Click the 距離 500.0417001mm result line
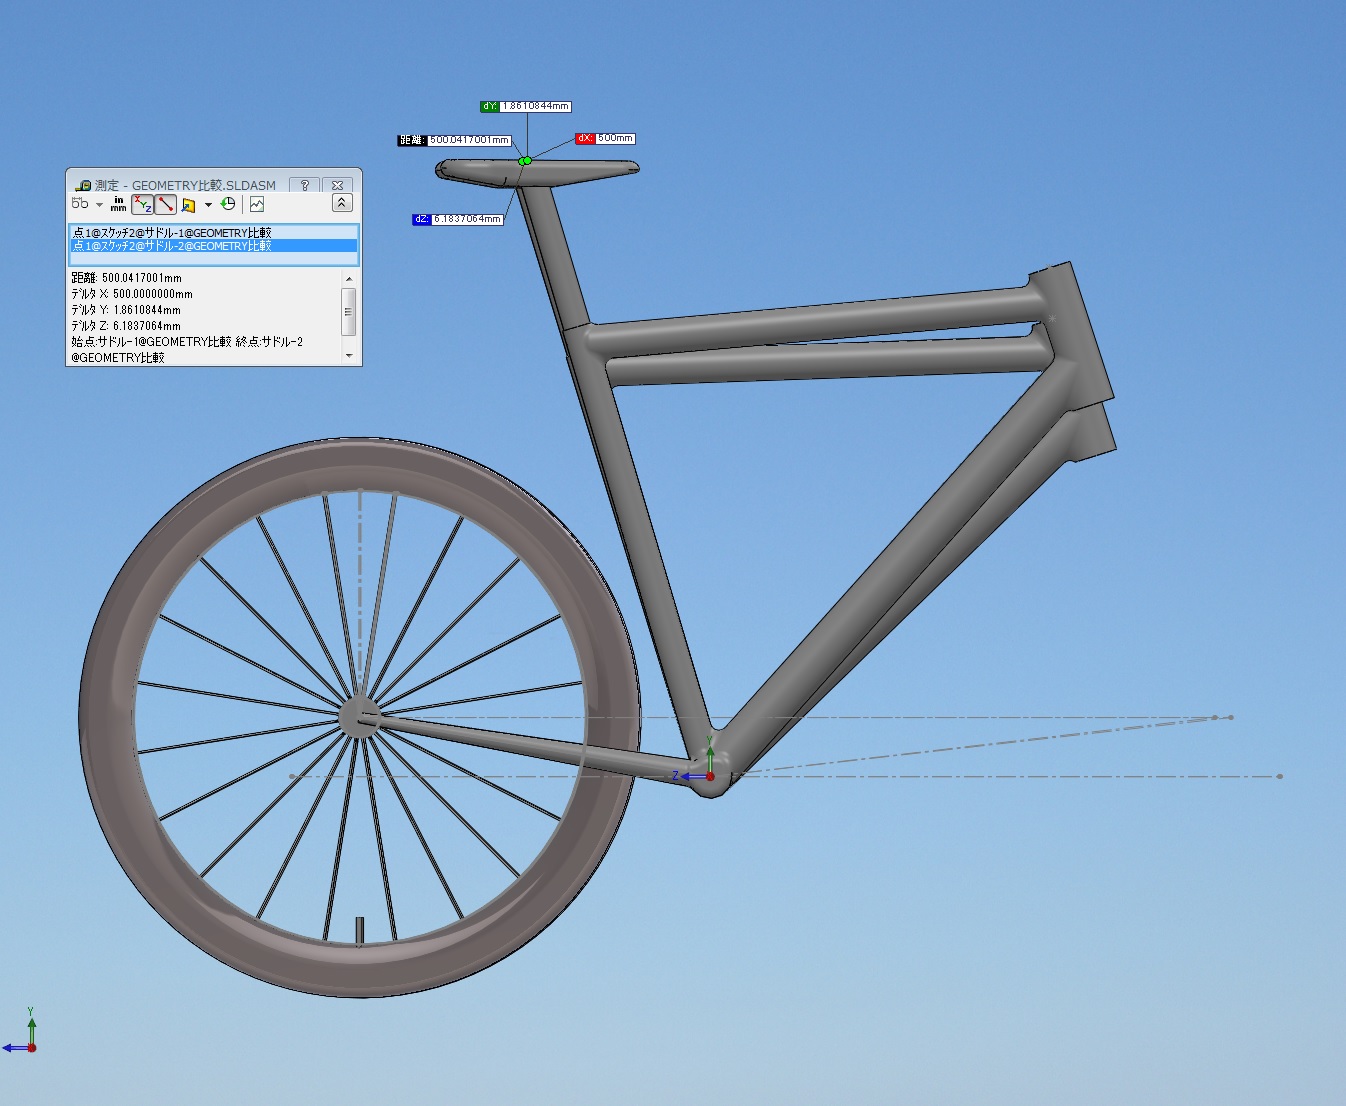The image size is (1346, 1106). 126,278
